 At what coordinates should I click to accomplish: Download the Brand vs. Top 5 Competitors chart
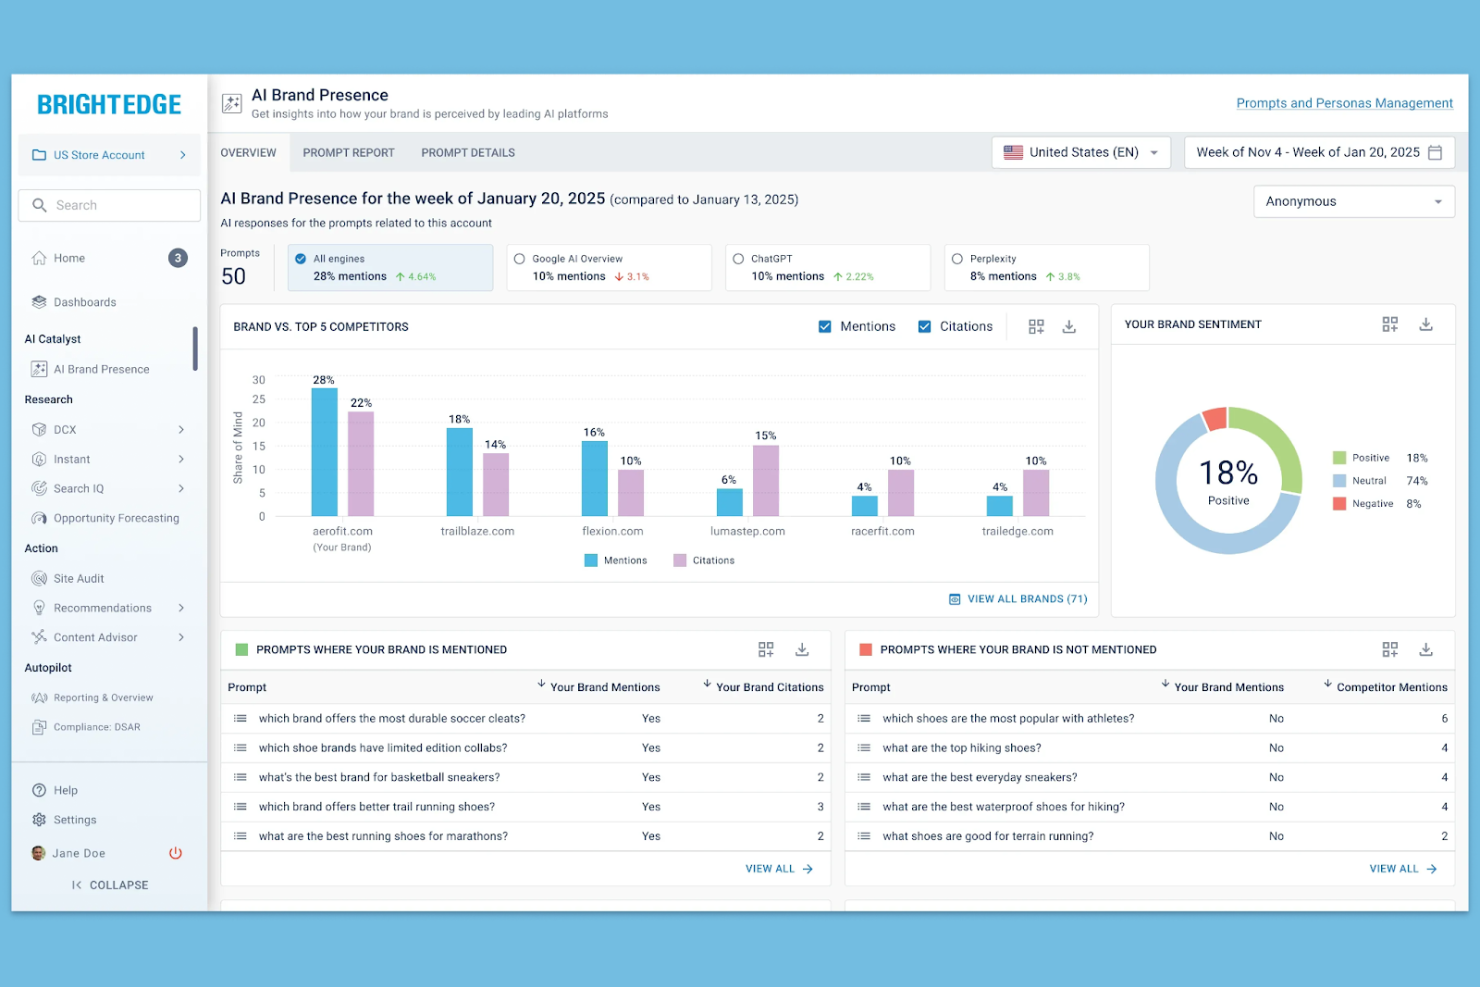[1069, 326]
